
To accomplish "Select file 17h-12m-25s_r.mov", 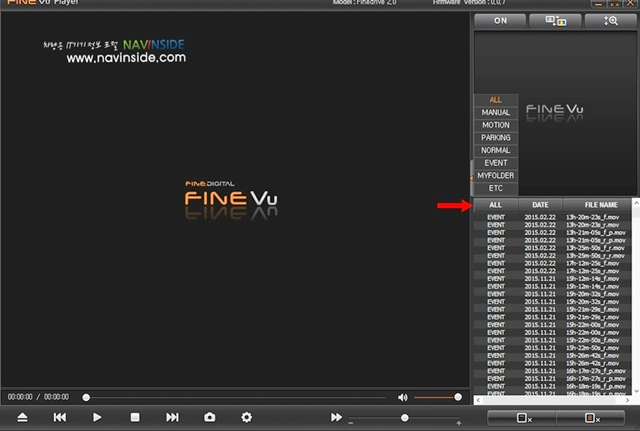I will (553, 271).
